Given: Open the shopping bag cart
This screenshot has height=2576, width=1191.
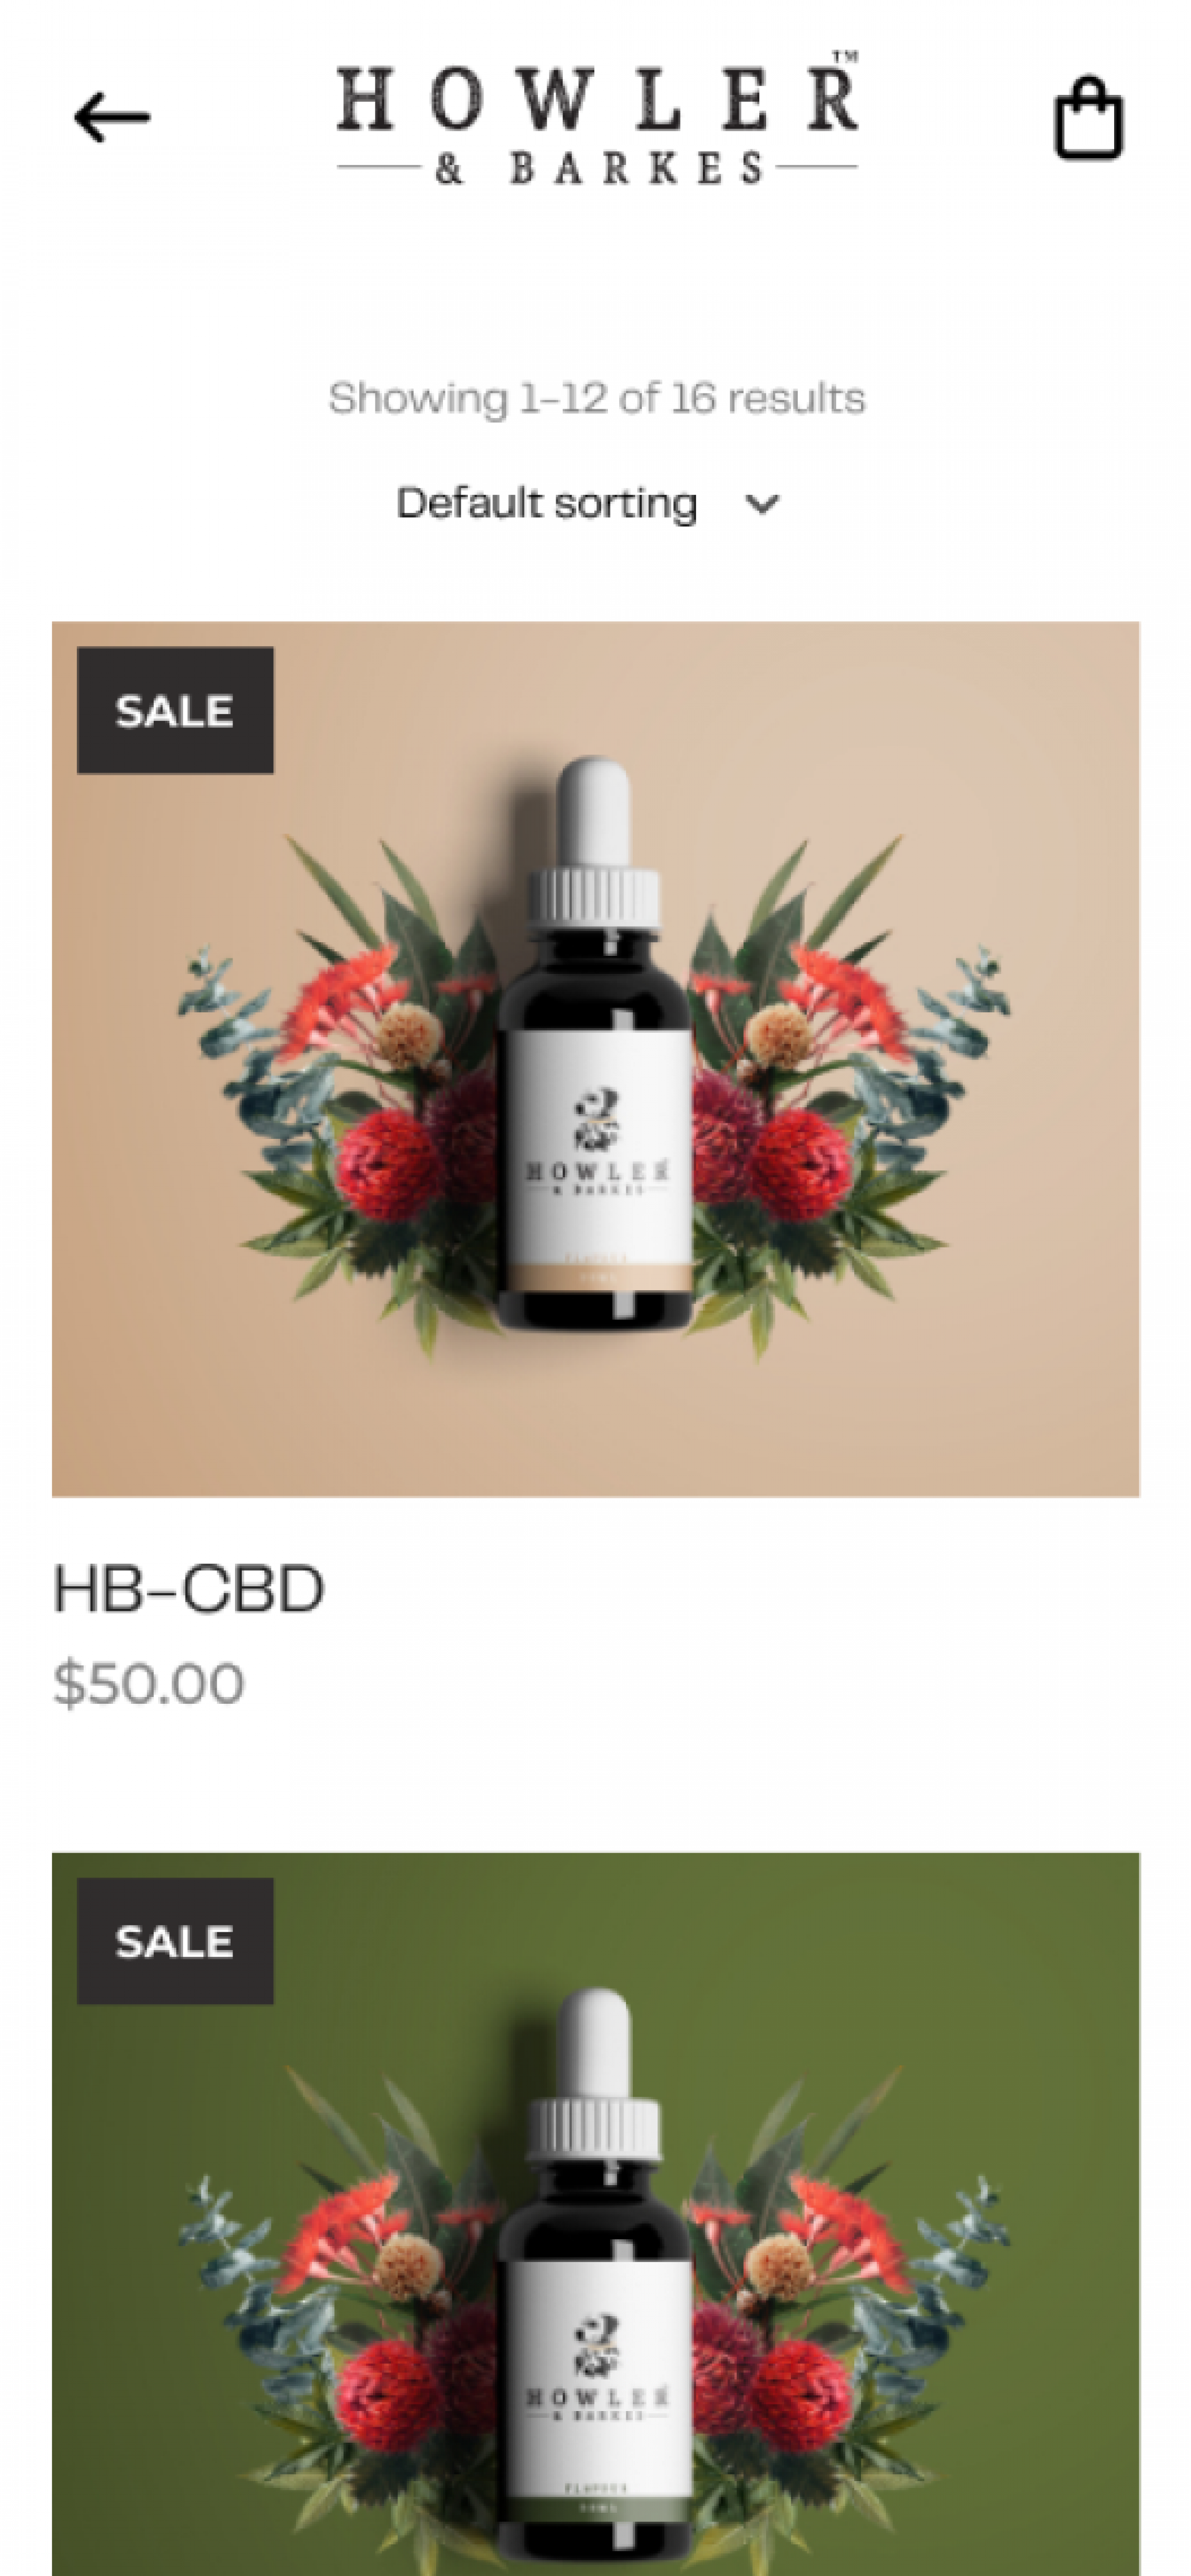Looking at the screenshot, I should point(1088,118).
